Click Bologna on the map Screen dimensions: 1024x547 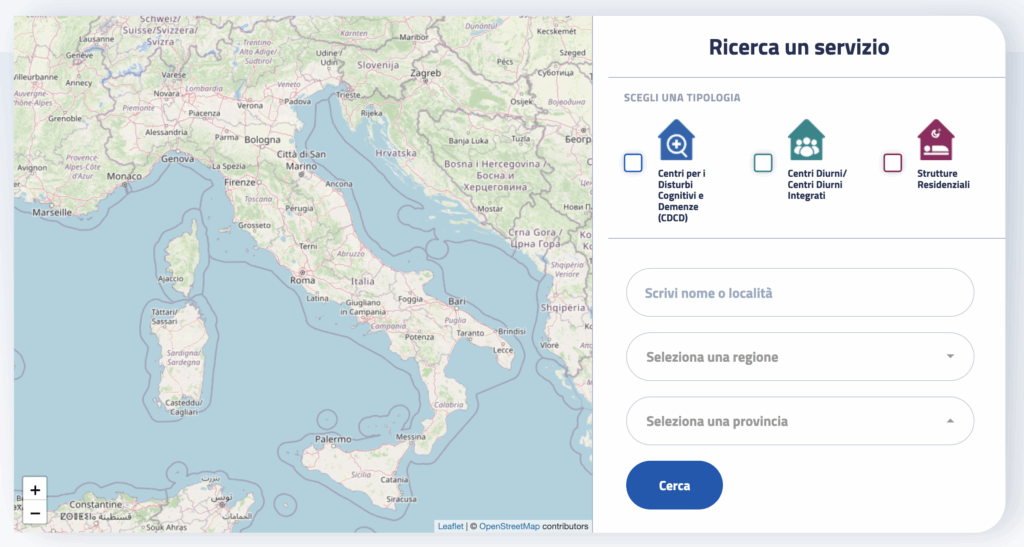pyautogui.click(x=262, y=140)
